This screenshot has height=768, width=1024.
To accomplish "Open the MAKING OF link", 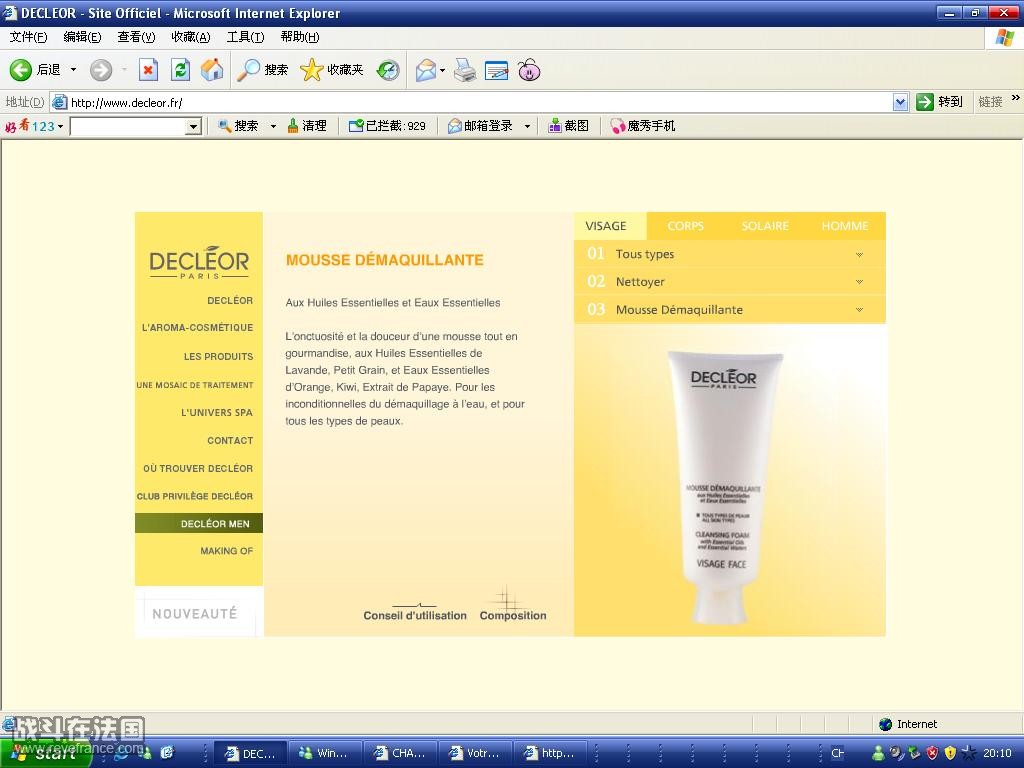I will point(227,551).
